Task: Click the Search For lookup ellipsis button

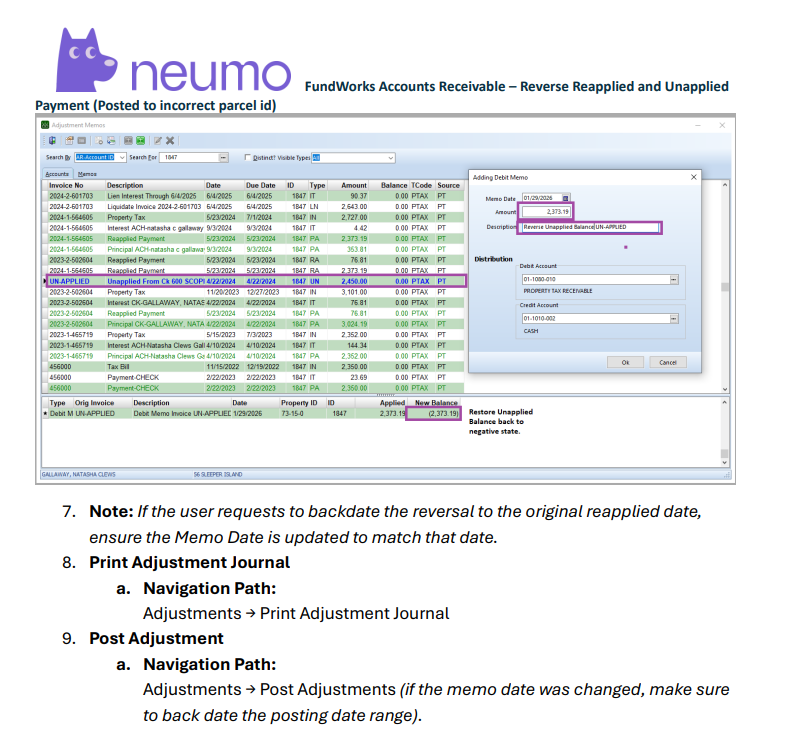Action: 220,157
